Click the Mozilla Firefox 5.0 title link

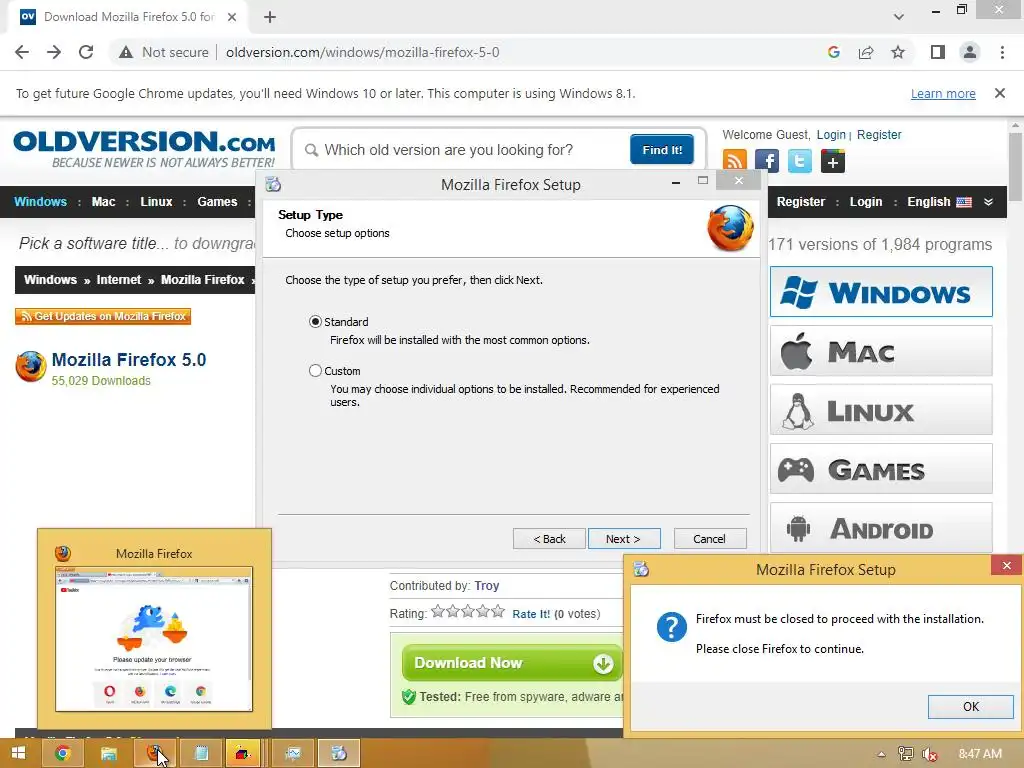click(129, 360)
